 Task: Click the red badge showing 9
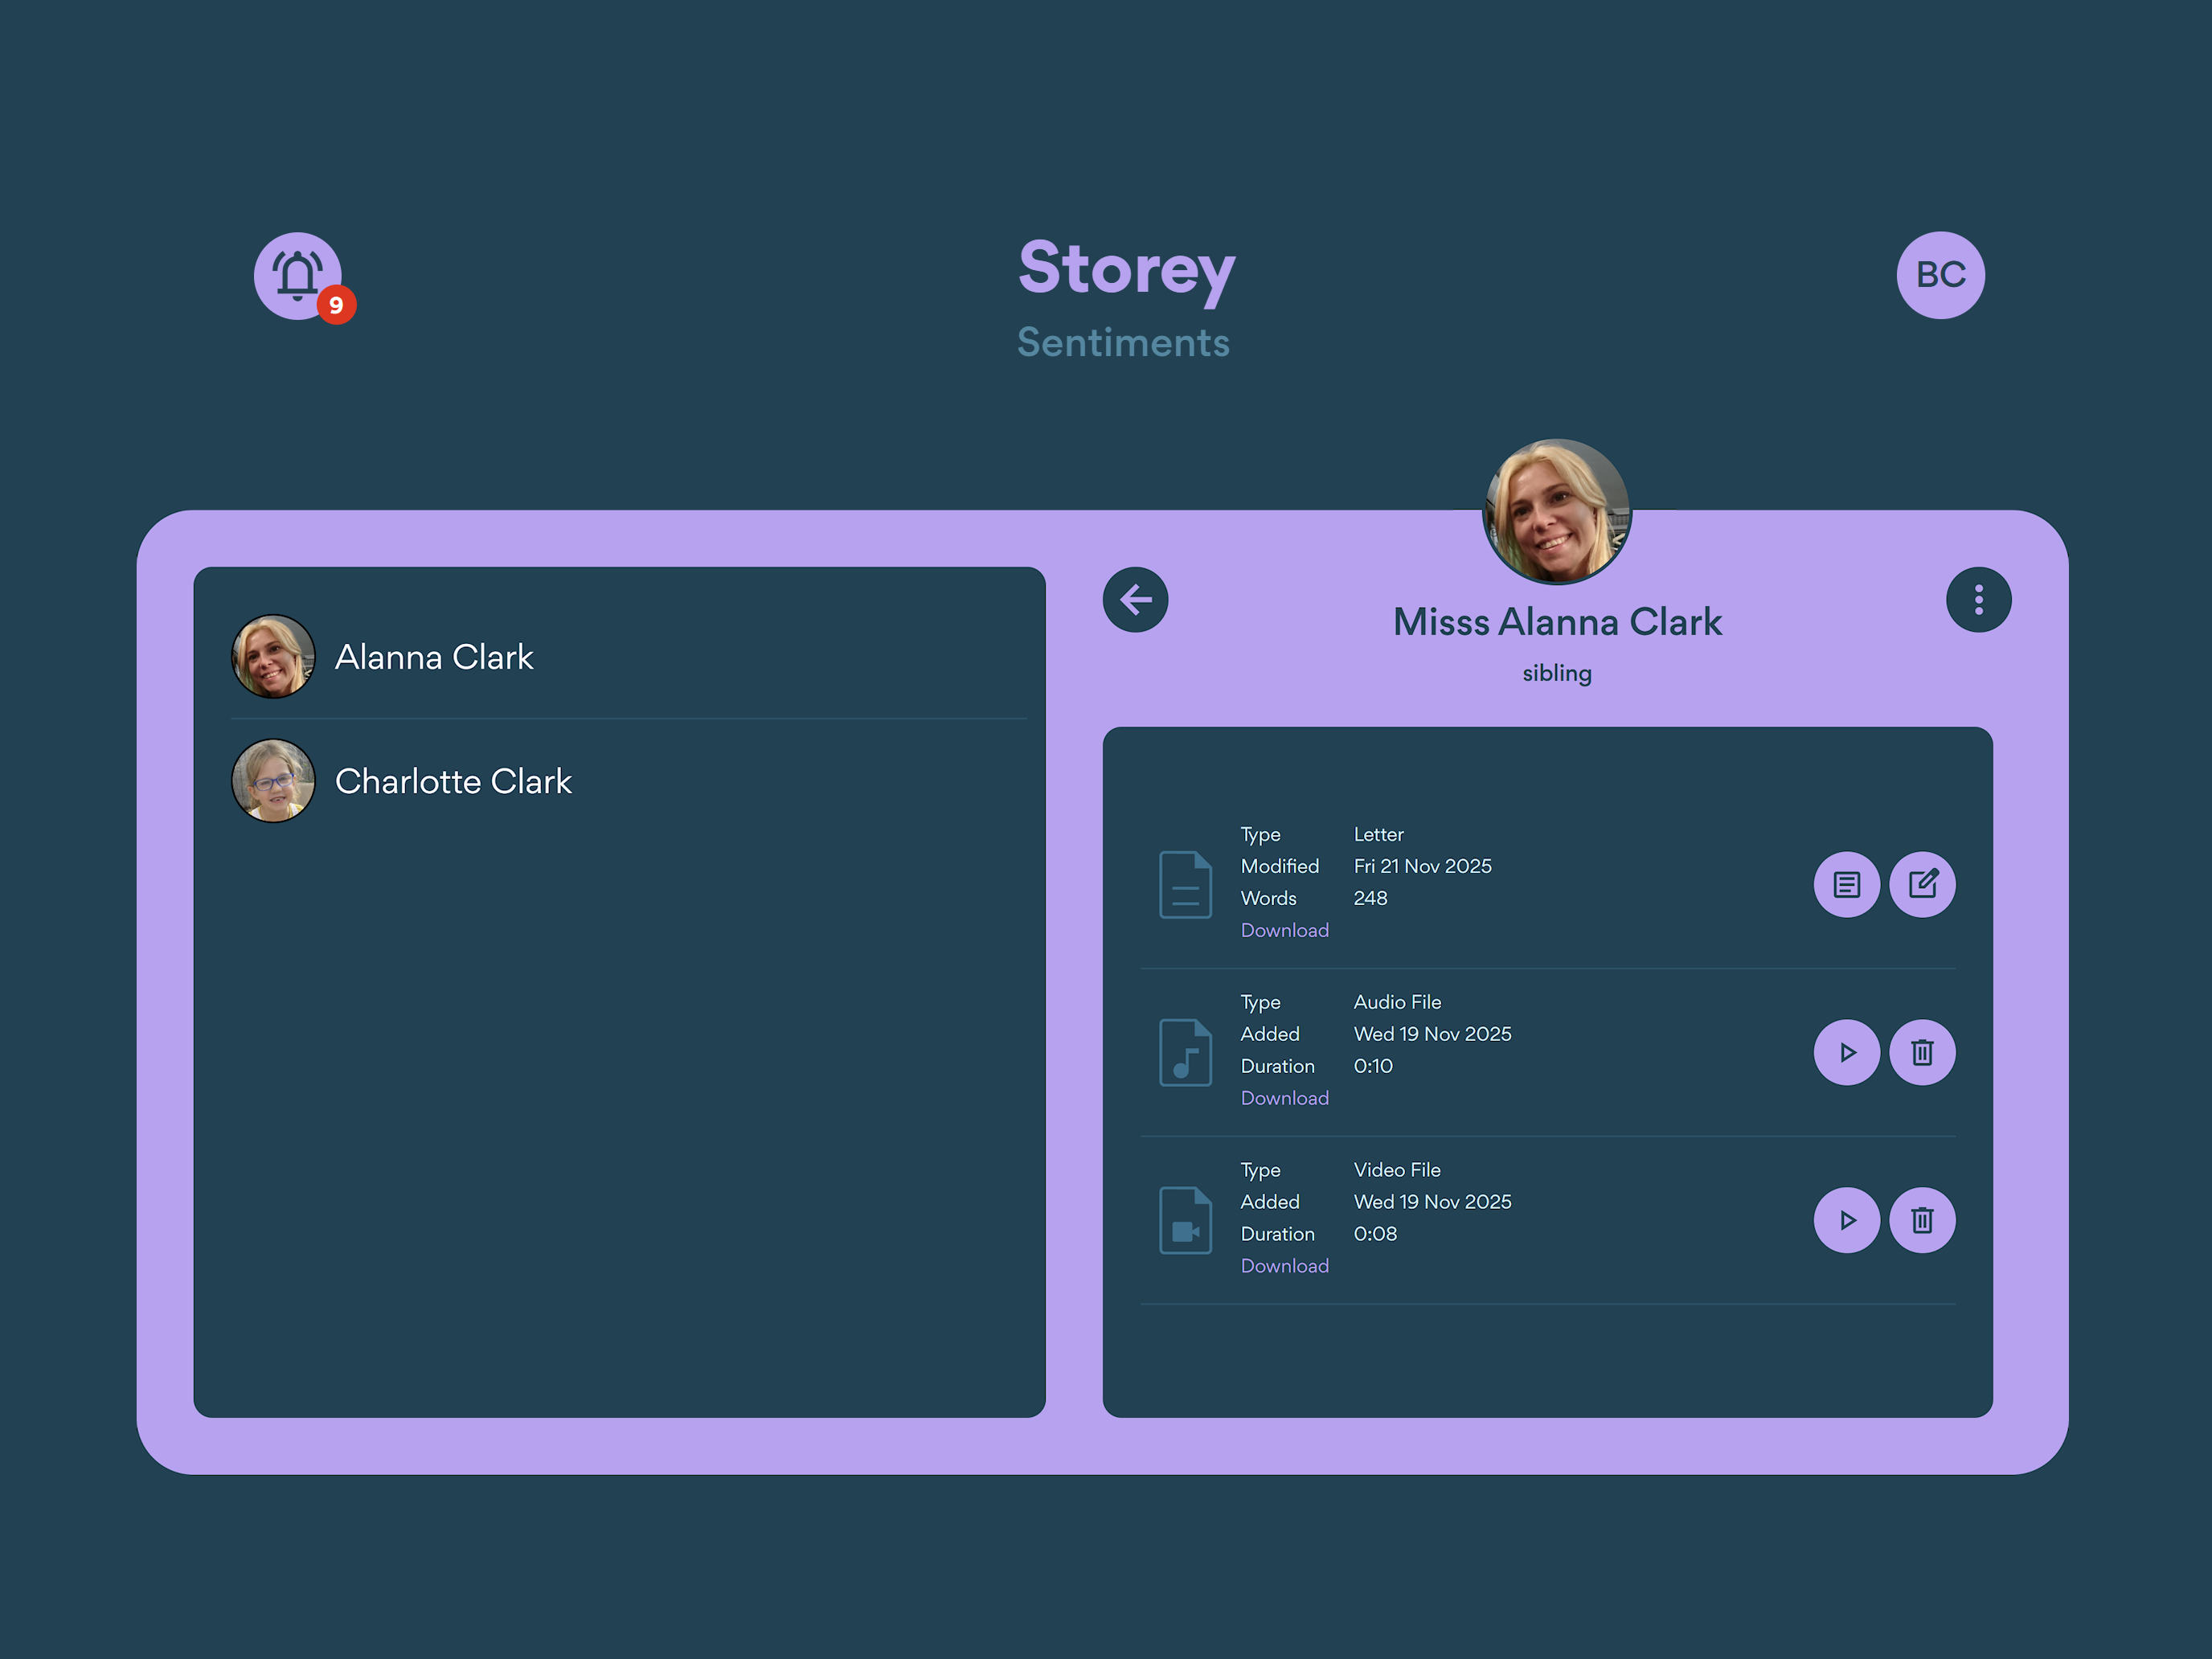337,305
